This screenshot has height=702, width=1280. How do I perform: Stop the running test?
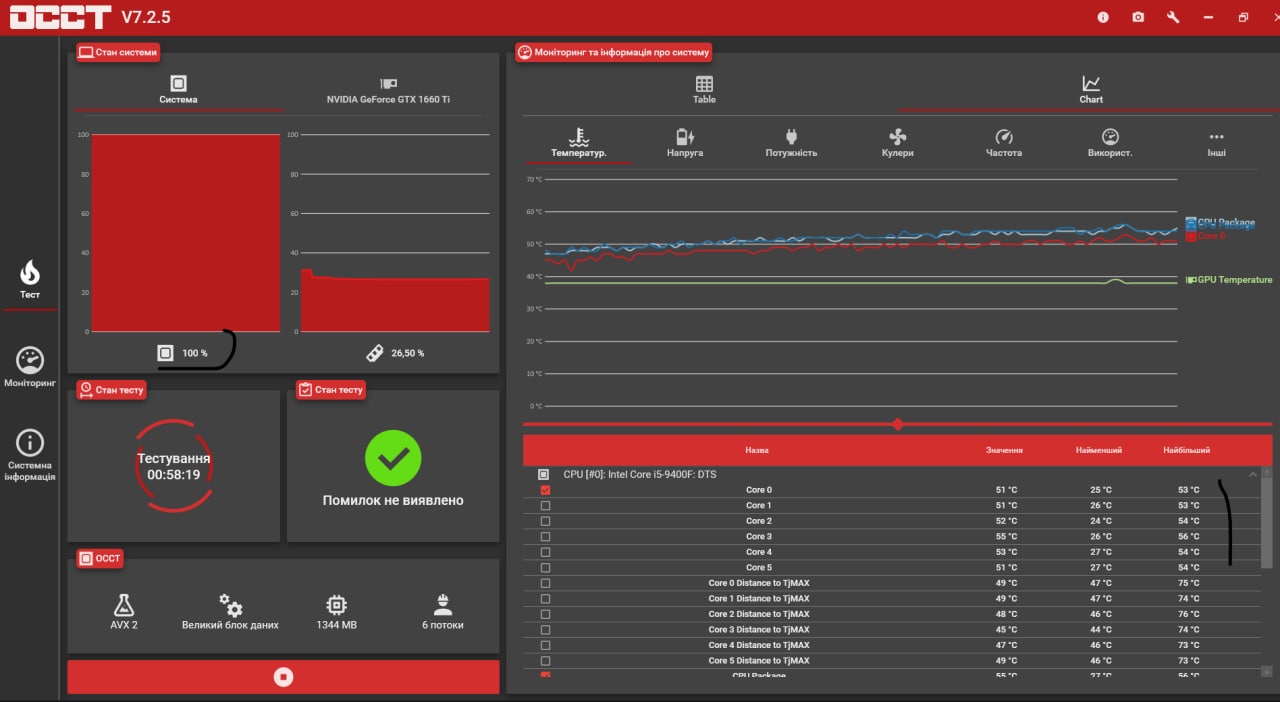click(283, 677)
